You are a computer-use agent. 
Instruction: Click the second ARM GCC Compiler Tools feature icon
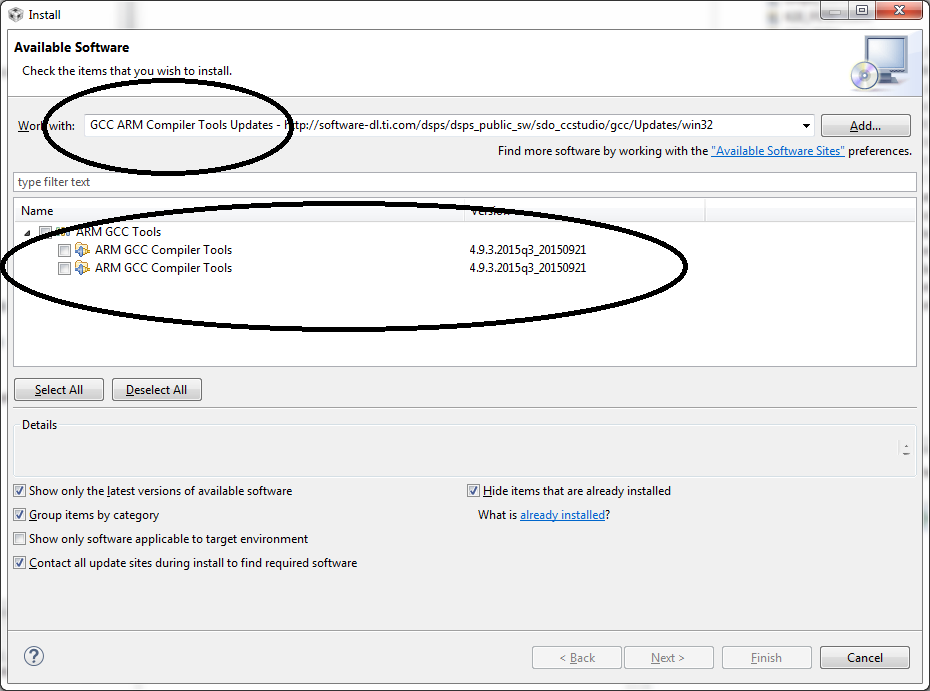(82, 268)
